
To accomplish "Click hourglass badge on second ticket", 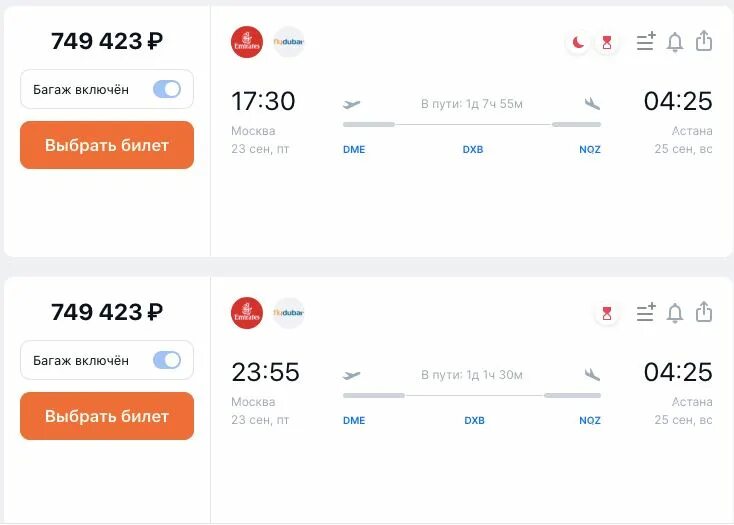I will tap(606, 313).
